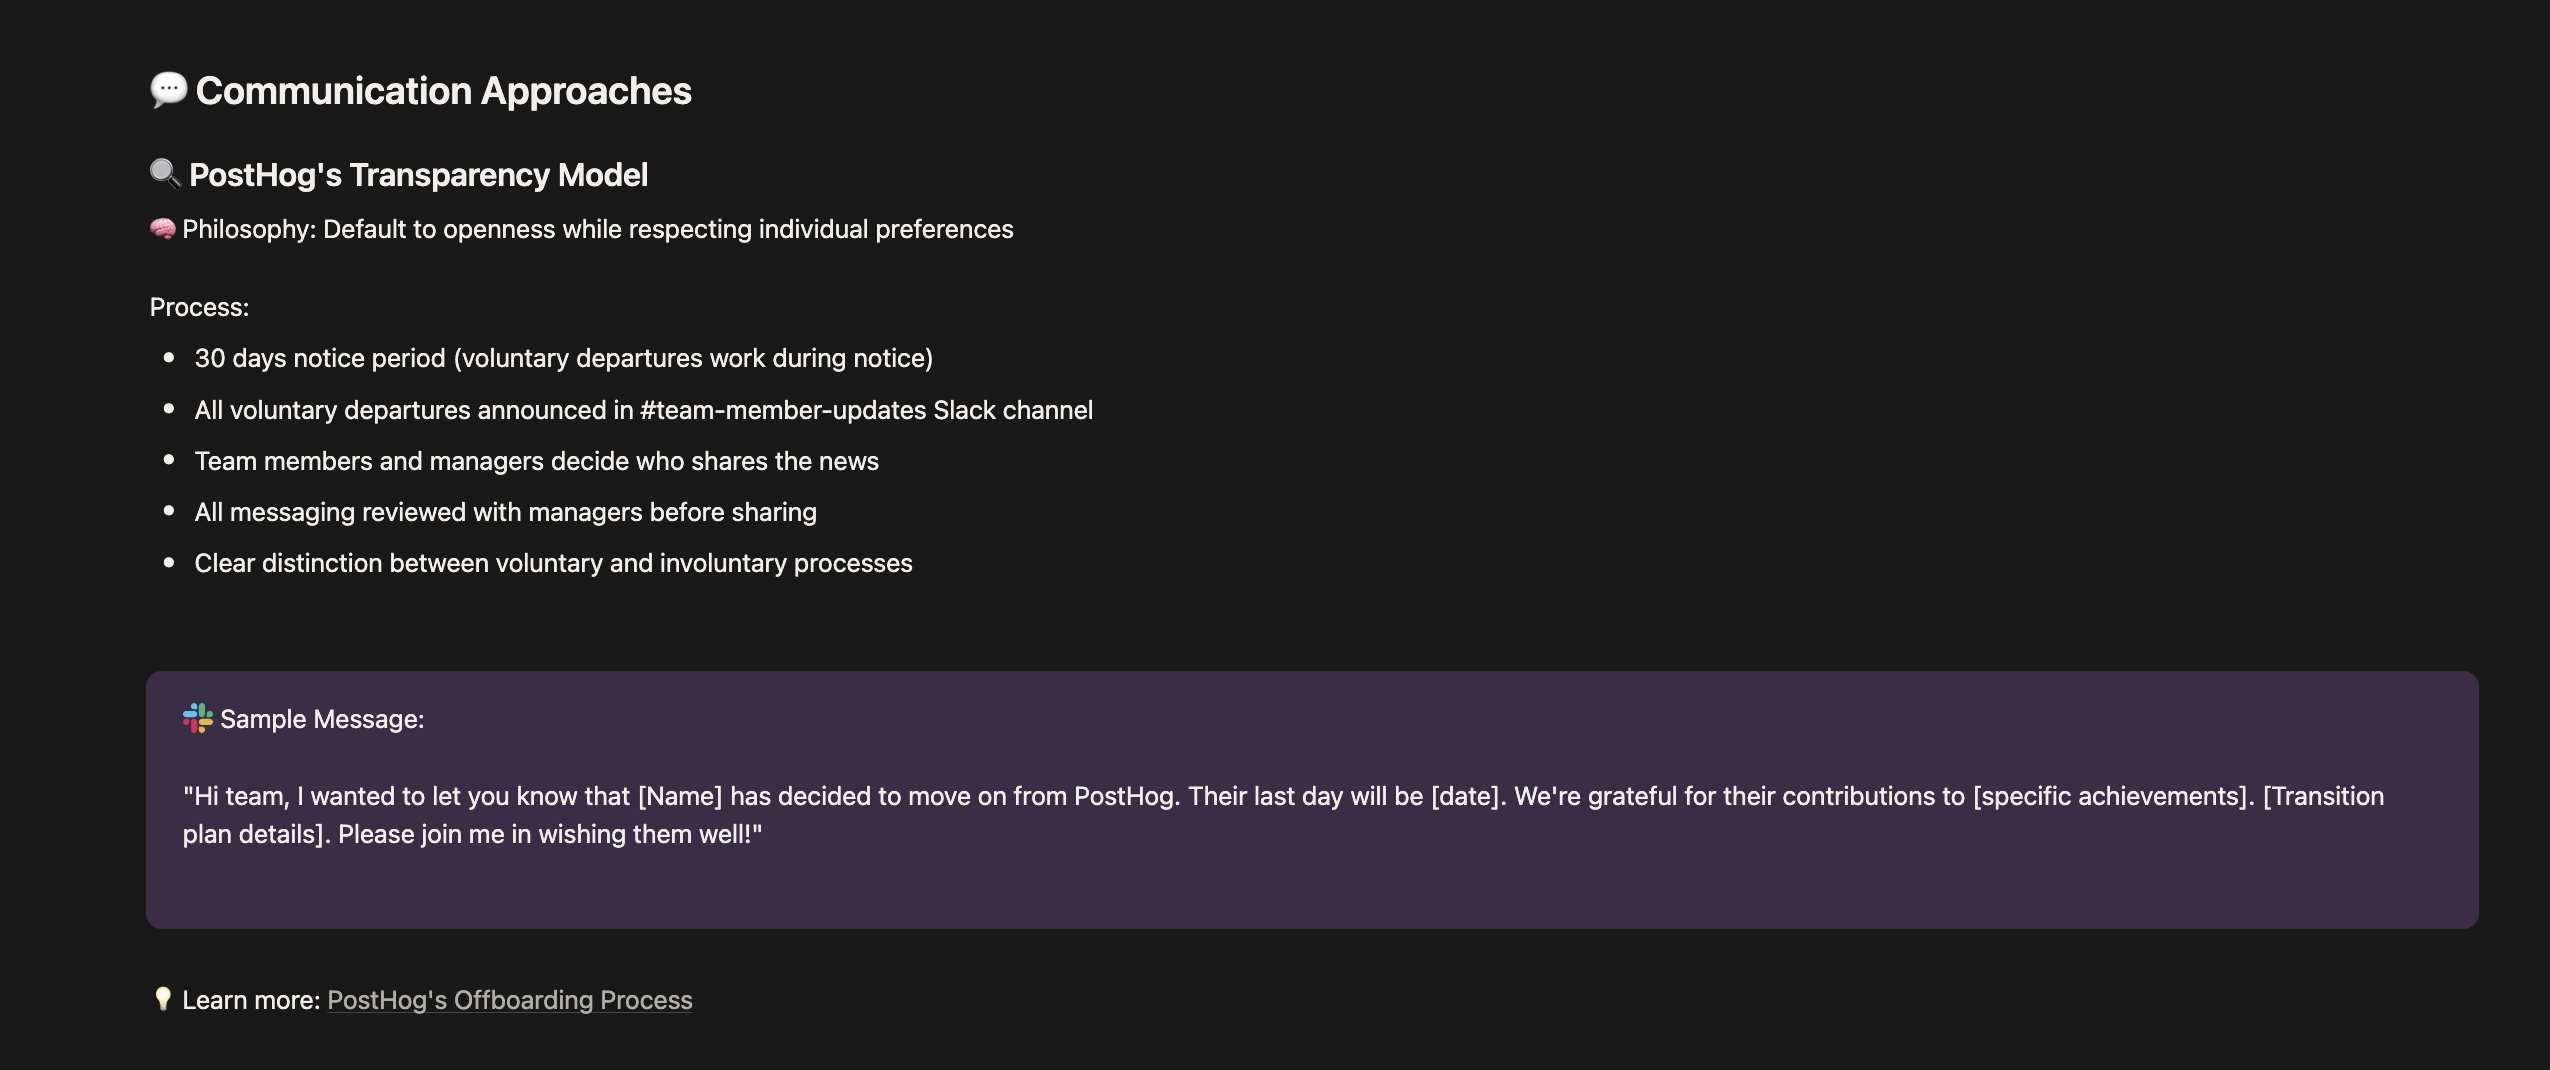Click the Slack logo icon in the callout

(x=198, y=718)
